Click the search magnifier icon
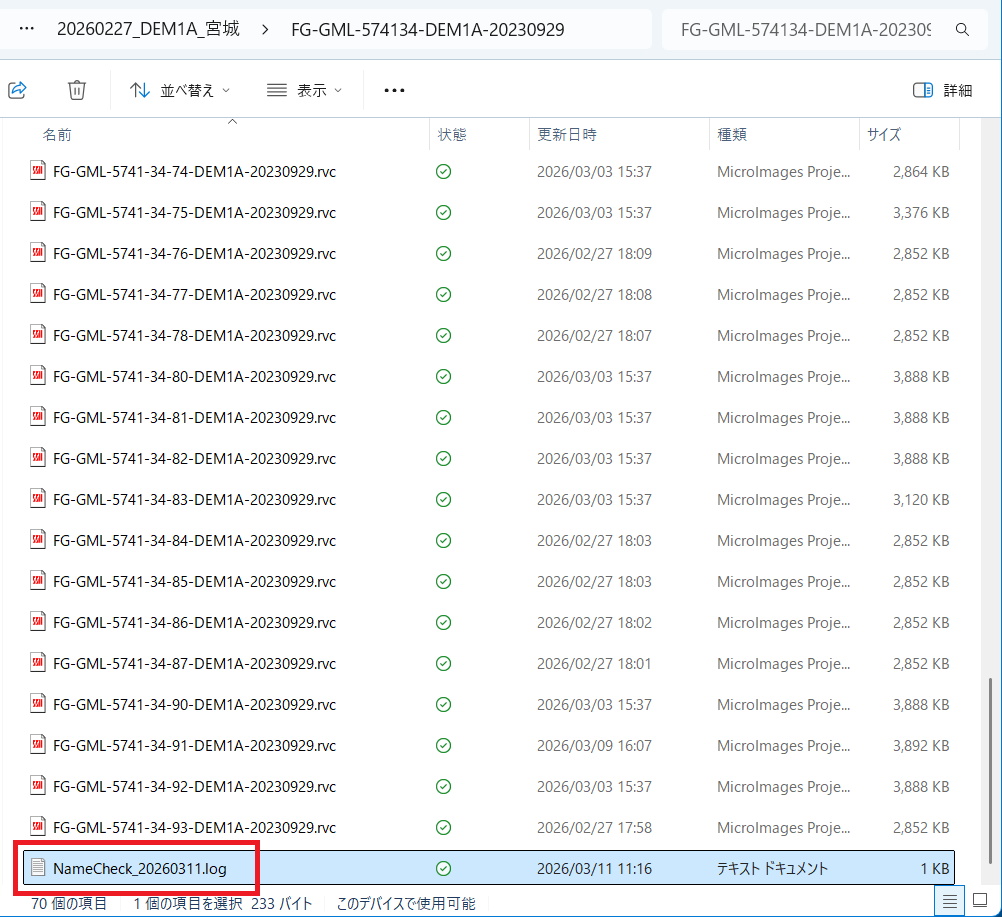Screen dimensions: 1002x917 (x=962, y=30)
